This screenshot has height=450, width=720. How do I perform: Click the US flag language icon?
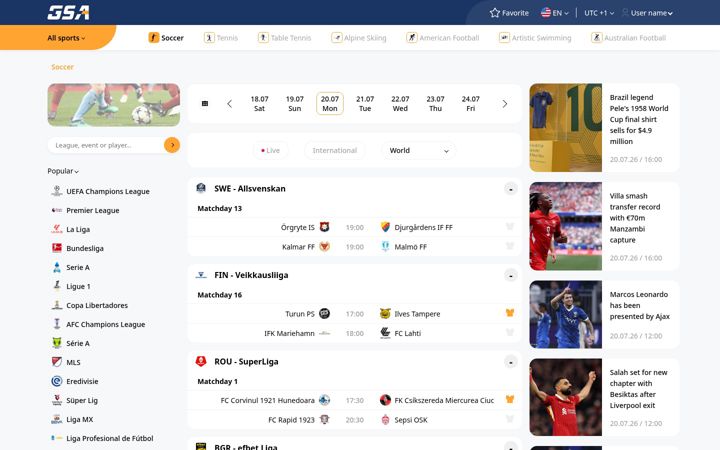coord(546,12)
